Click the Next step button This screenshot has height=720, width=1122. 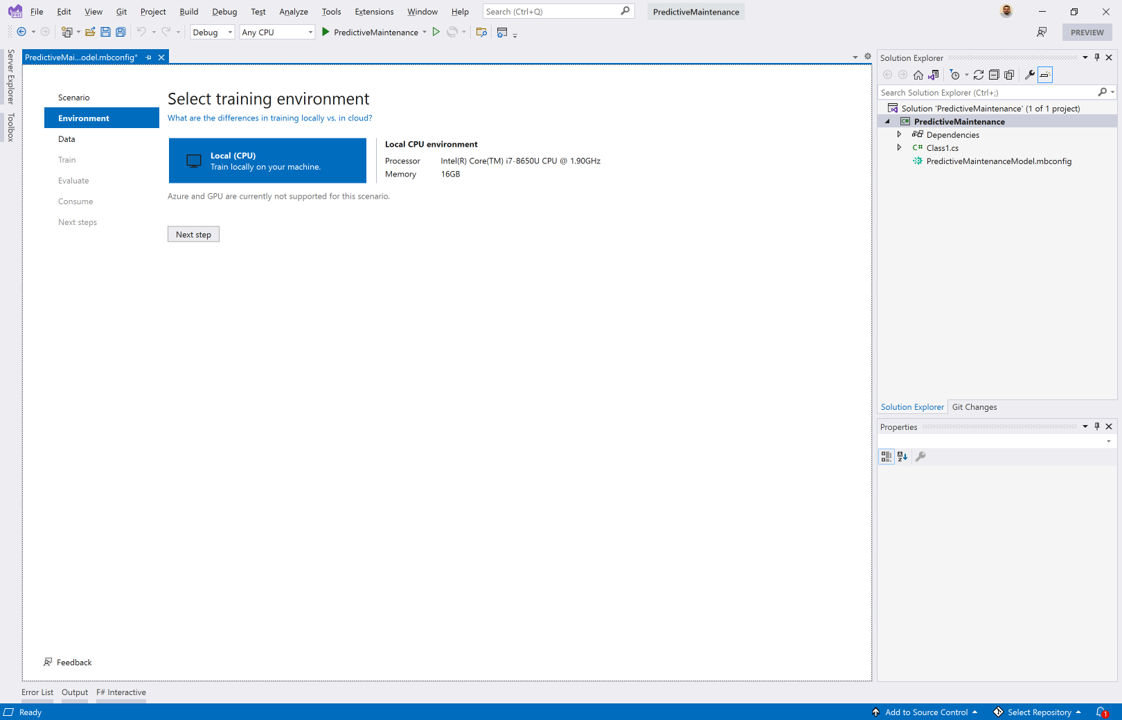tap(193, 234)
